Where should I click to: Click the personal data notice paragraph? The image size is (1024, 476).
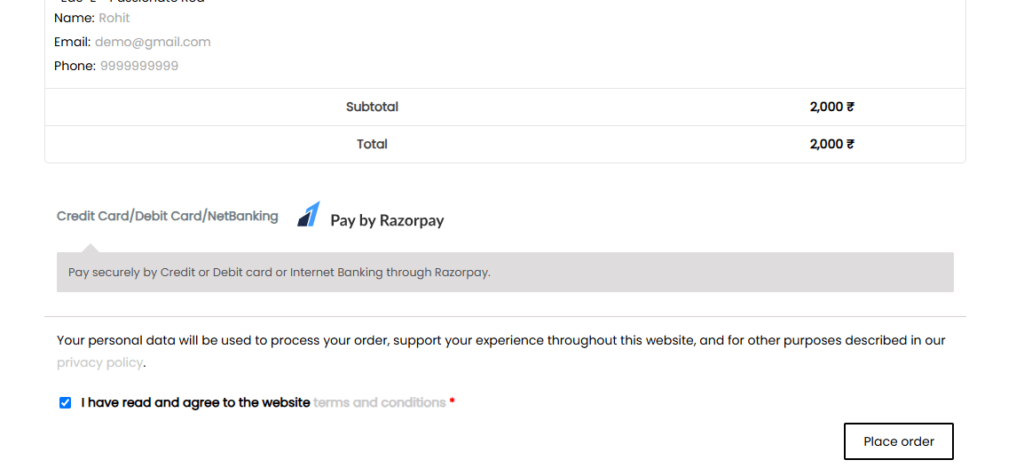coord(501,351)
